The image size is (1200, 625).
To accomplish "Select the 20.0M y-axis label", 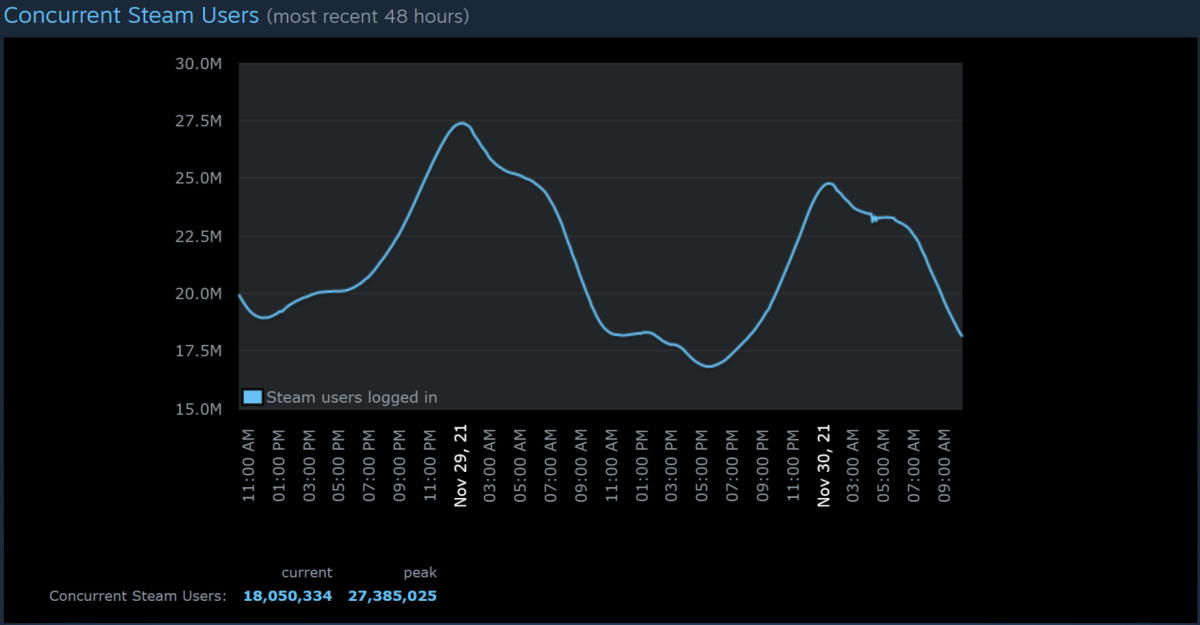I will pyautogui.click(x=197, y=294).
